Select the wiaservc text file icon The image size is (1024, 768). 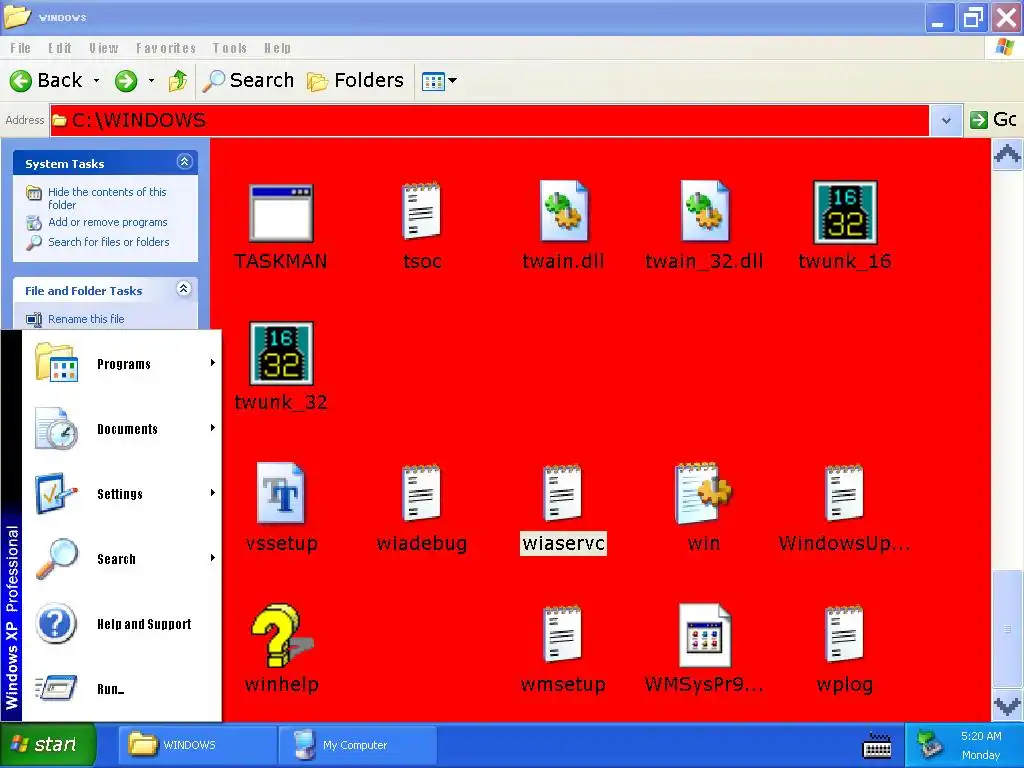pos(562,493)
